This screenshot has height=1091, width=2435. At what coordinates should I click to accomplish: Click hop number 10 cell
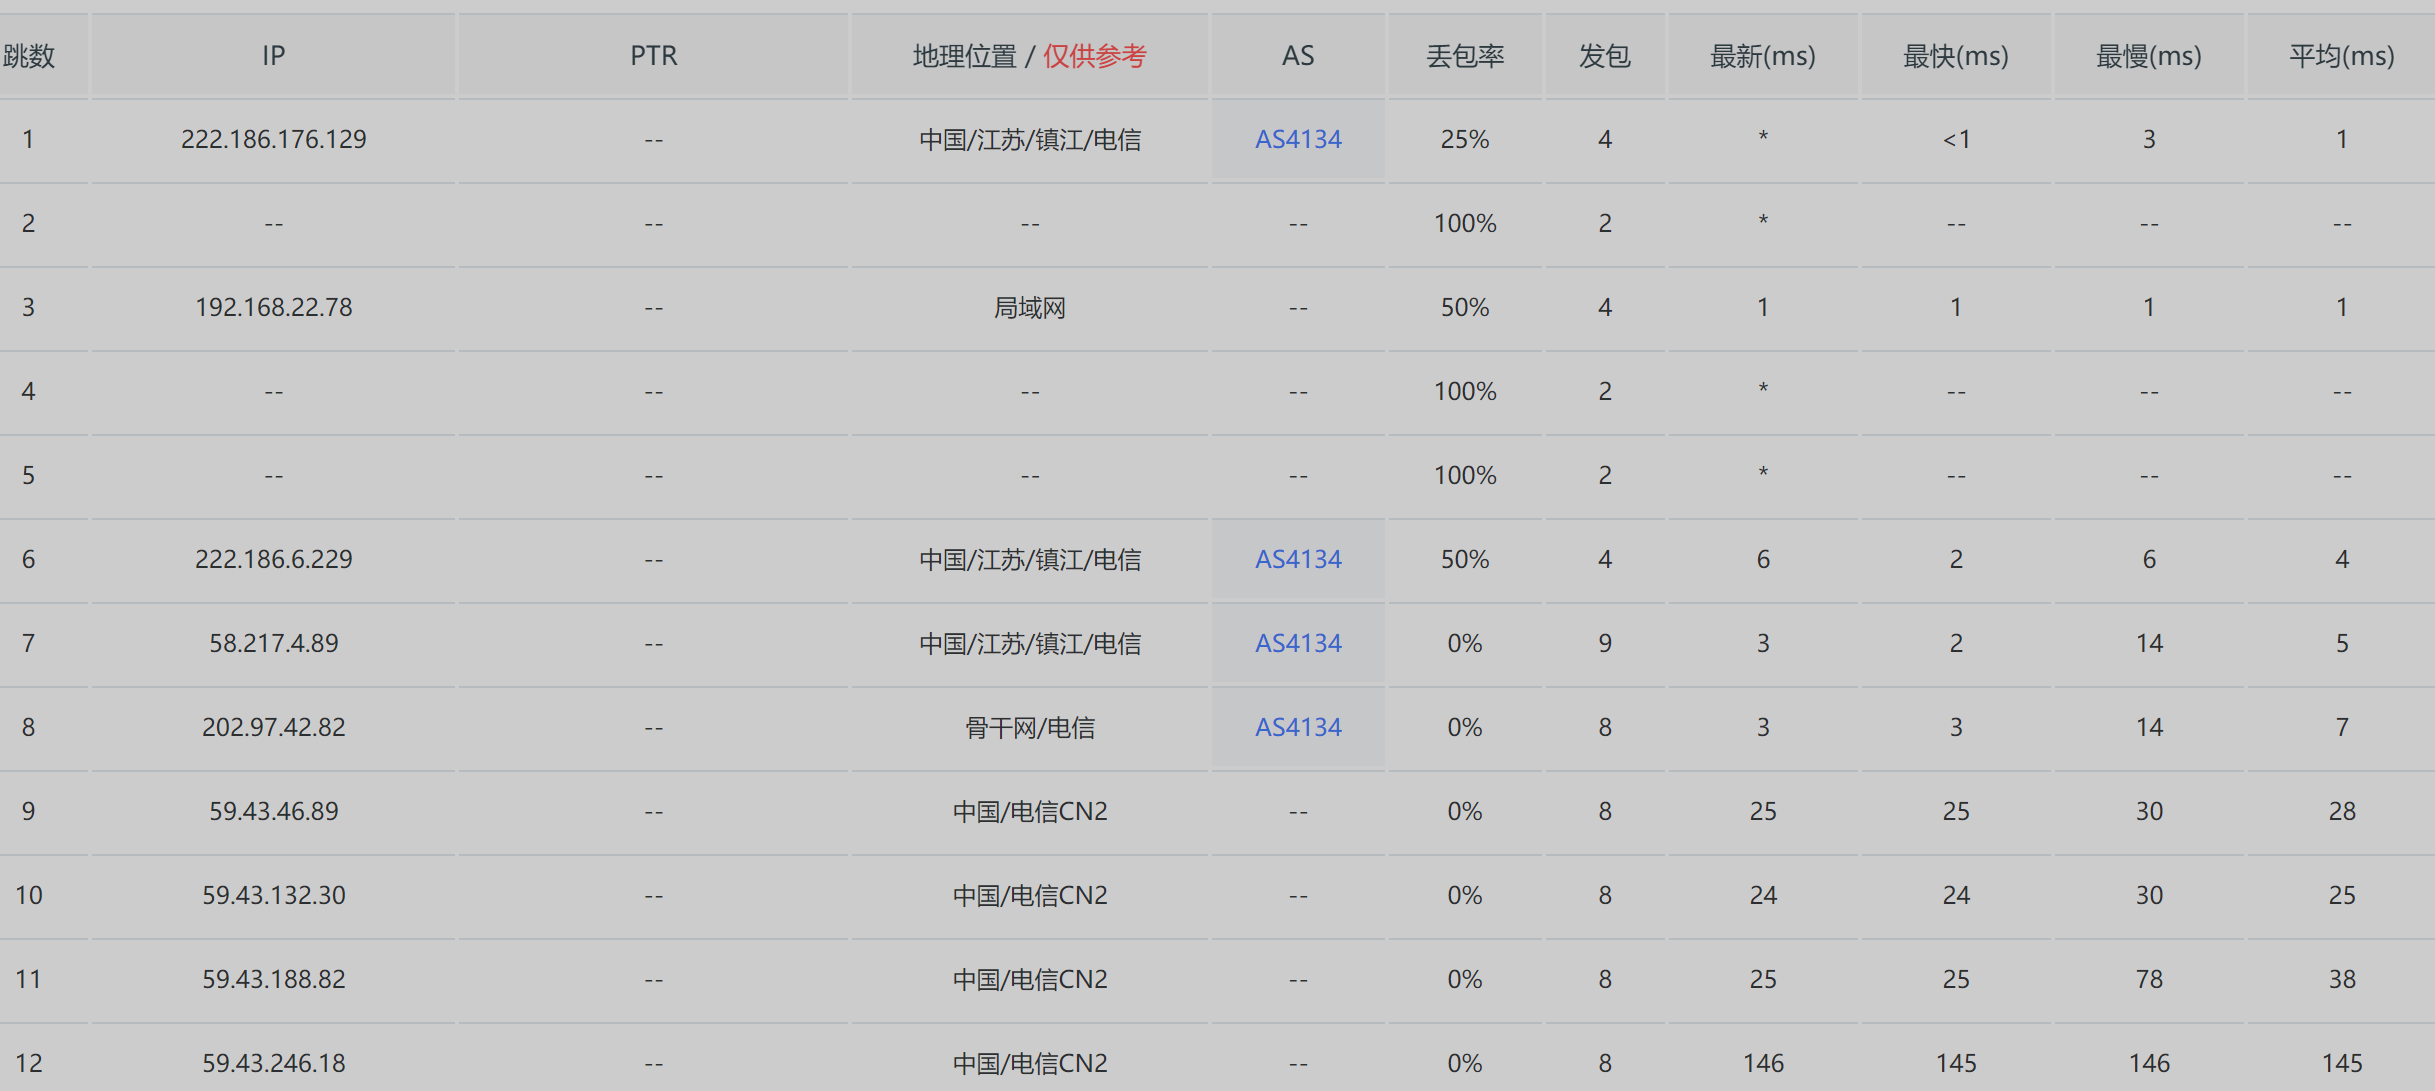pos(29,895)
